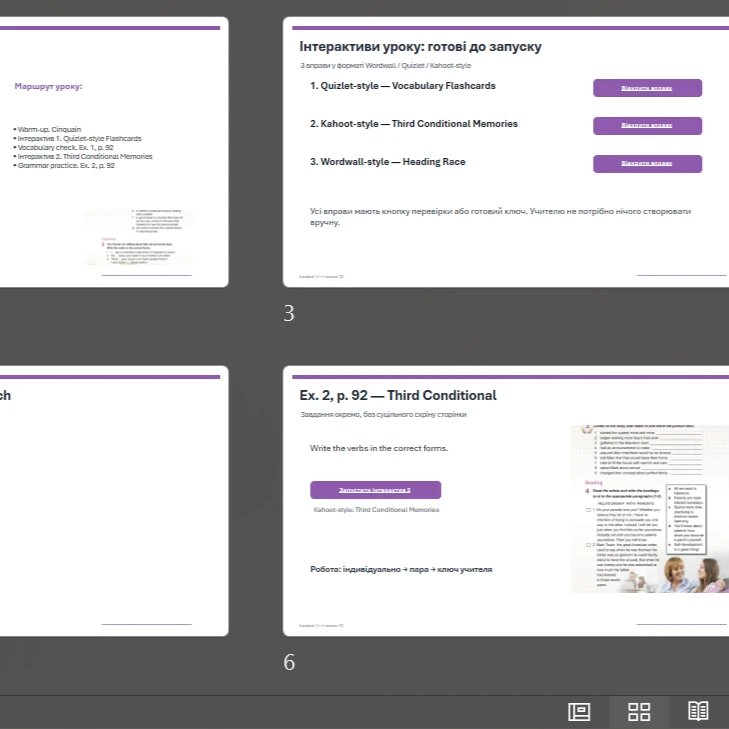This screenshot has width=729, height=729.
Task: Select the Slide Sorter view icon
Action: (x=639, y=711)
